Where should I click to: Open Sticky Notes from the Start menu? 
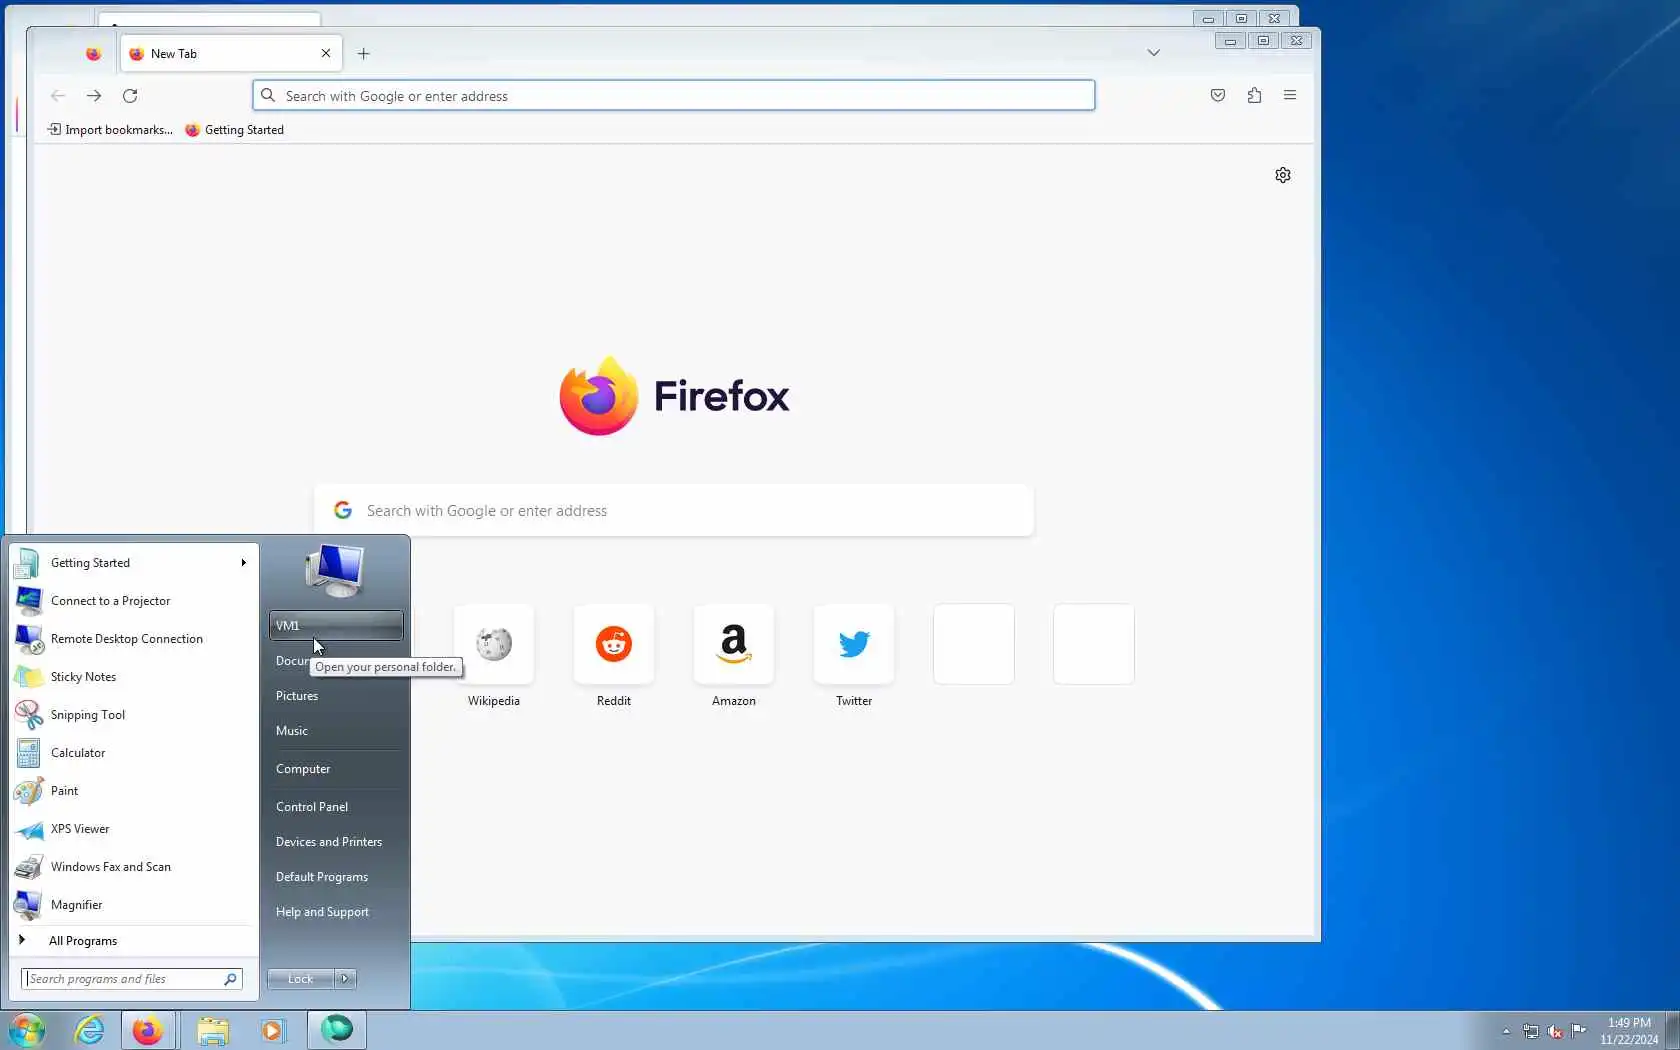(x=134, y=677)
